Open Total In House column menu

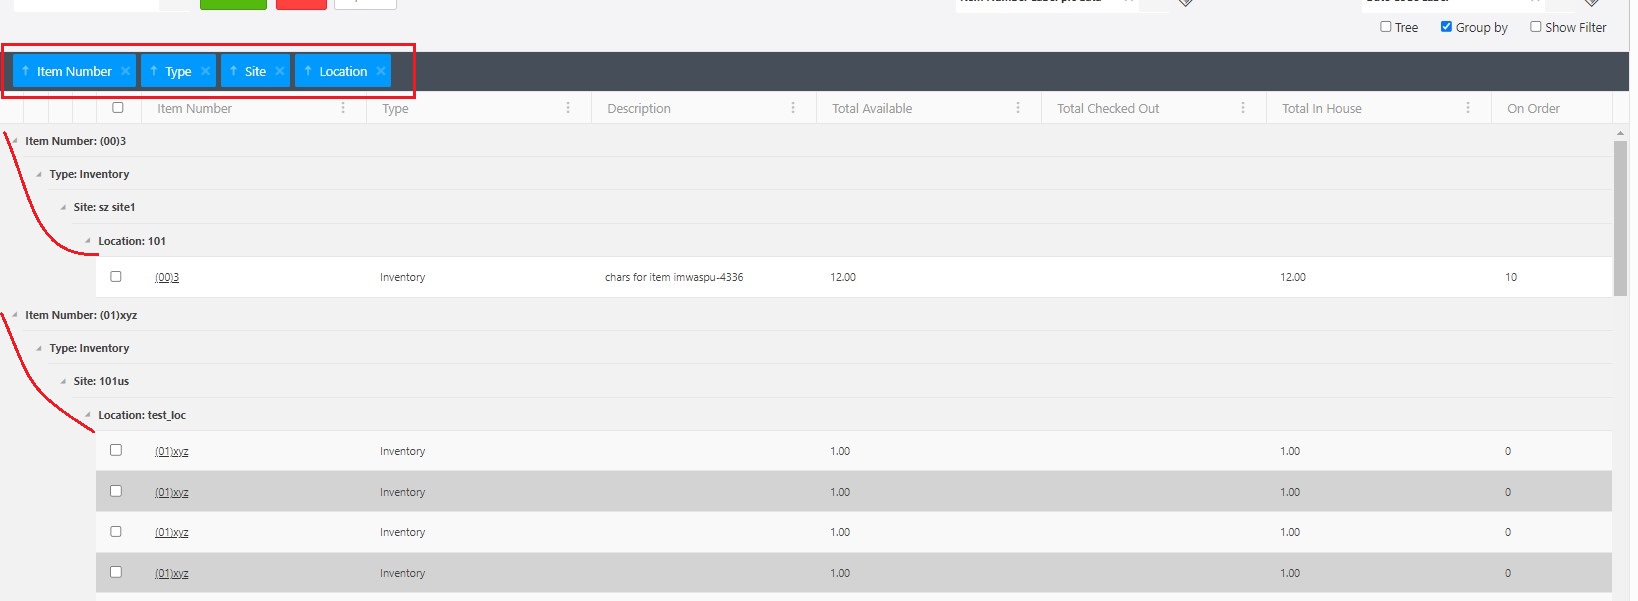1468,108
